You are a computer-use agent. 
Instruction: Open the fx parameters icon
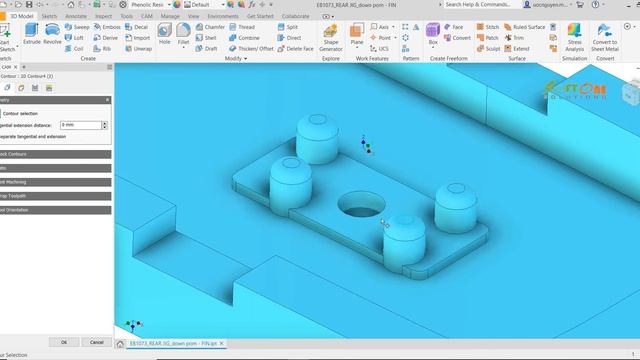(251, 4)
